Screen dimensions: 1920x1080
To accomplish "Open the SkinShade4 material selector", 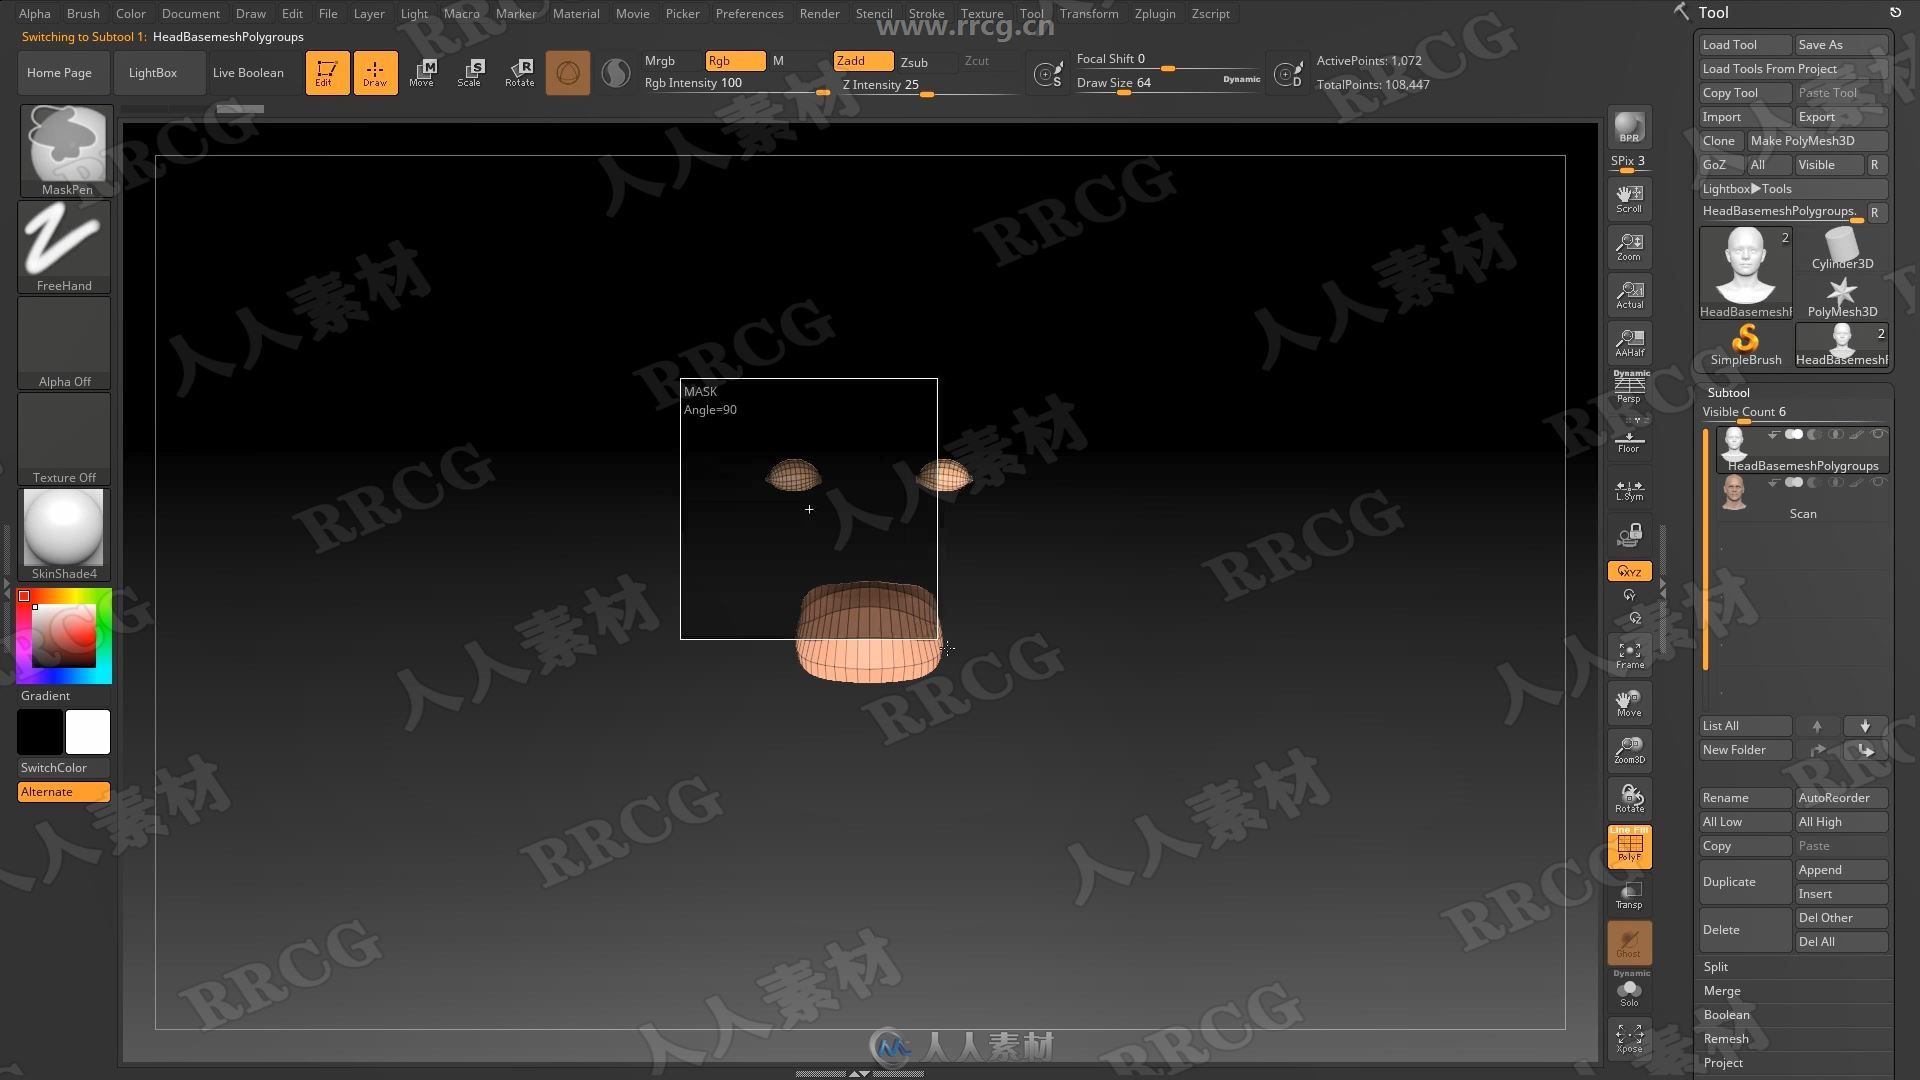I will (64, 534).
